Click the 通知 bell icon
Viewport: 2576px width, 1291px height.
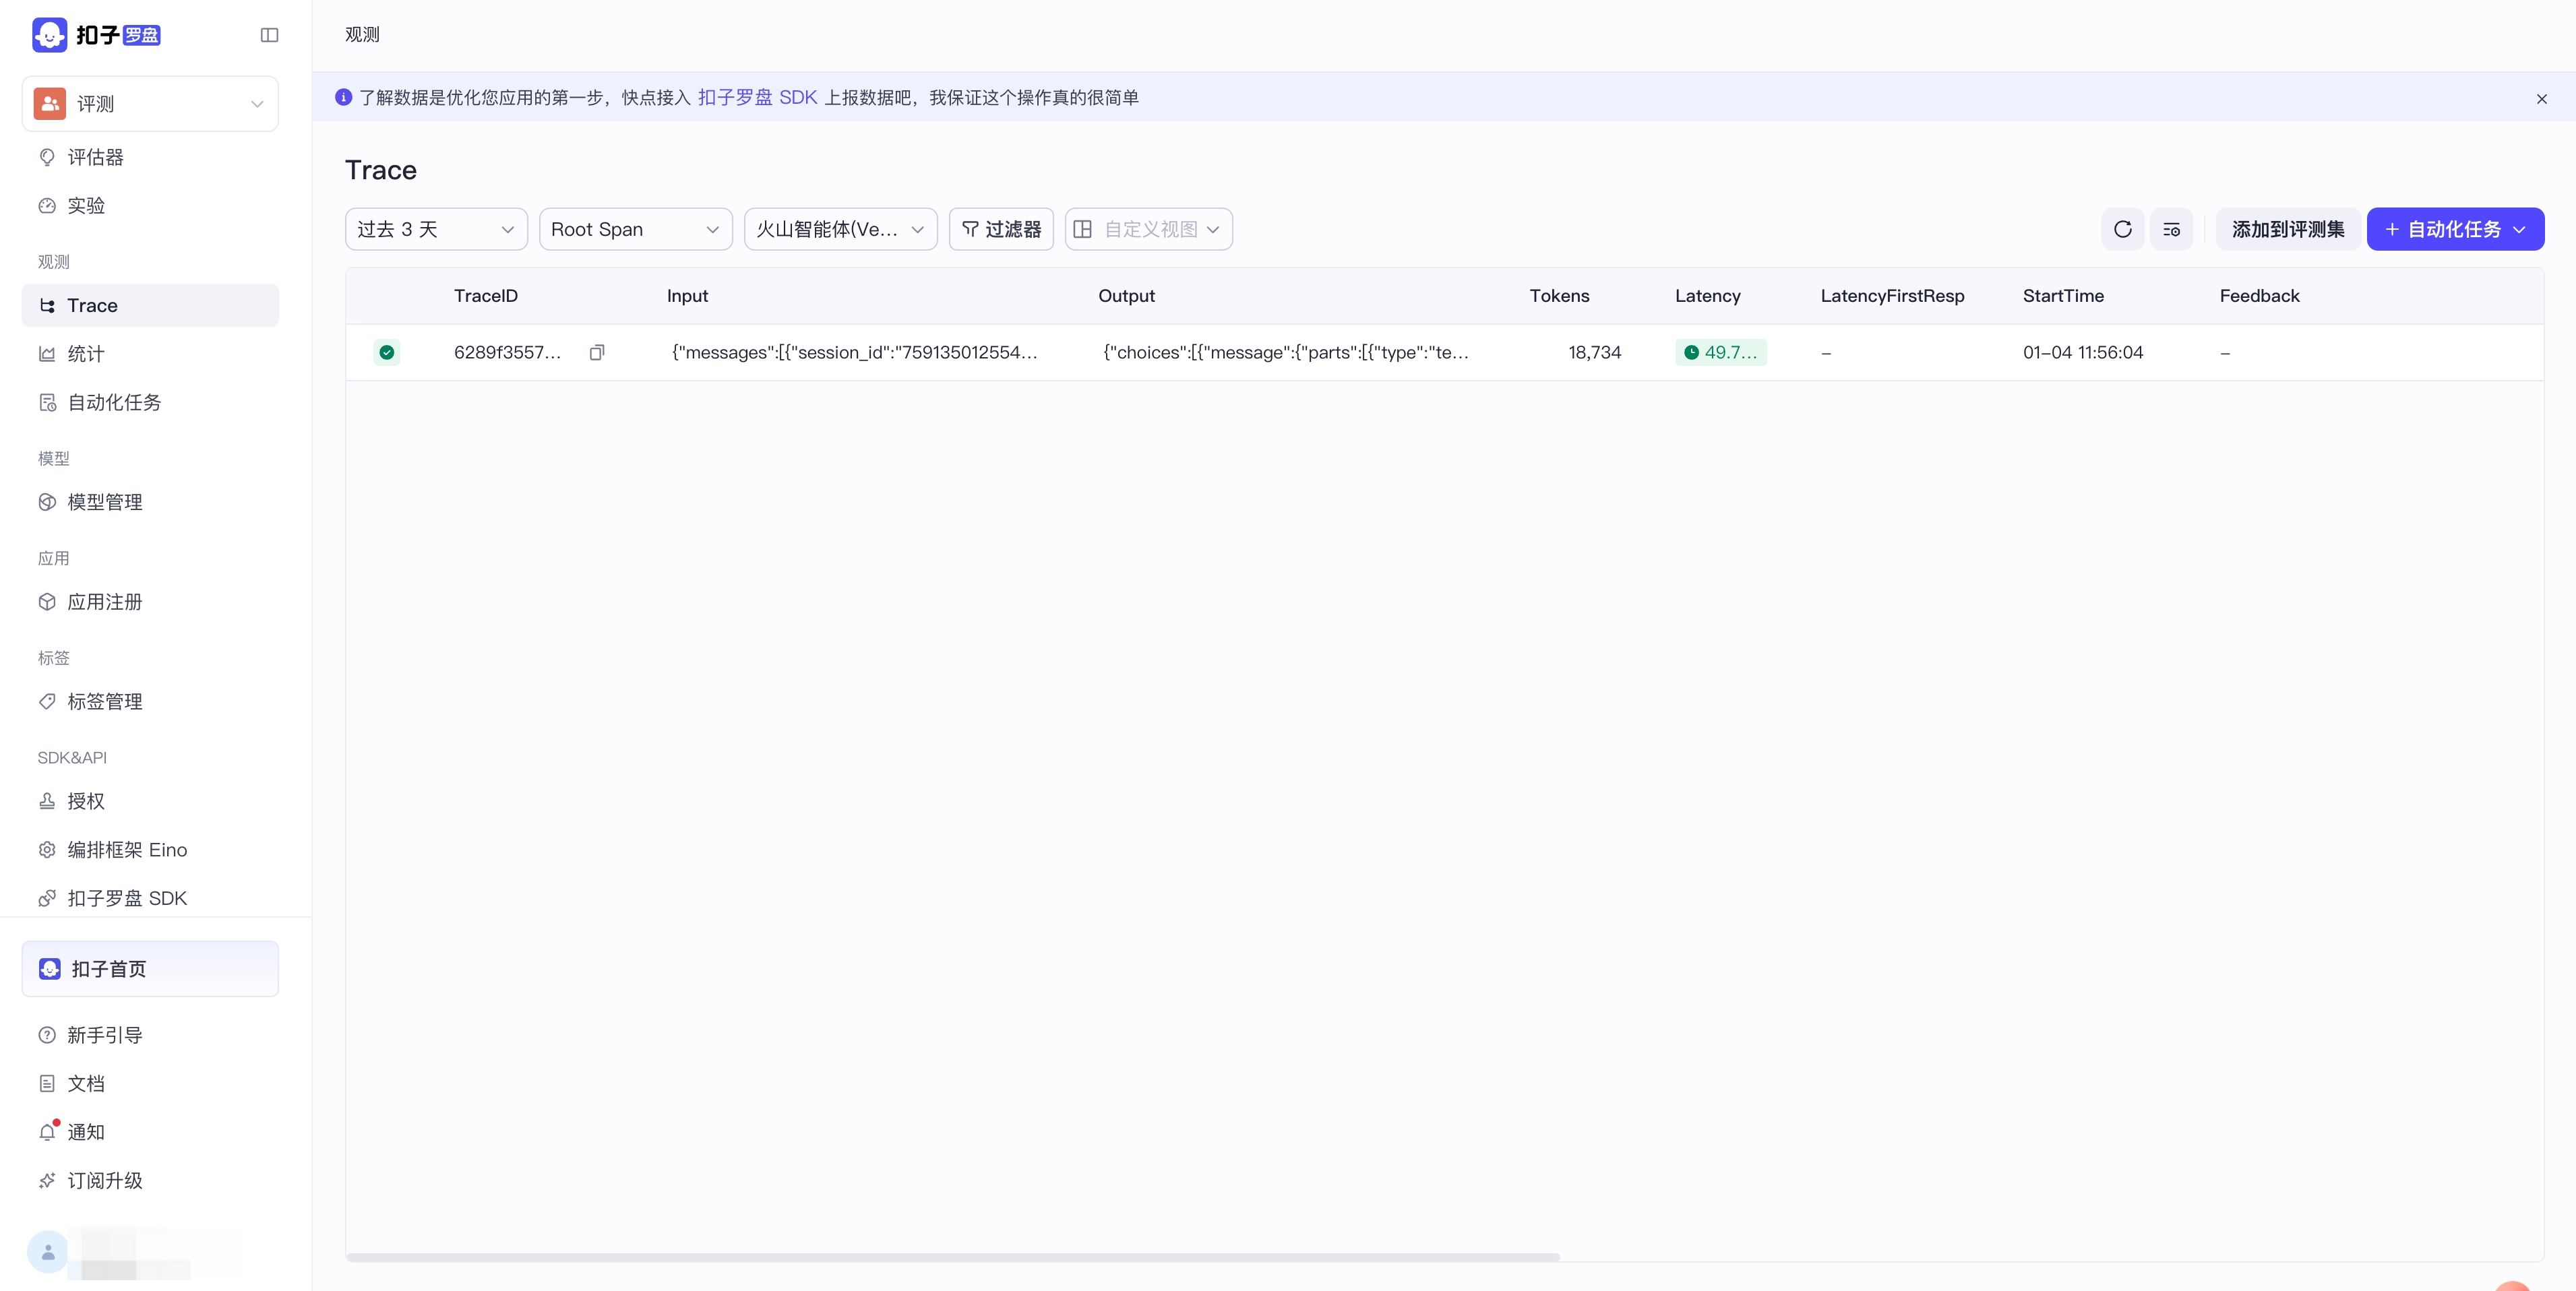(x=47, y=1132)
